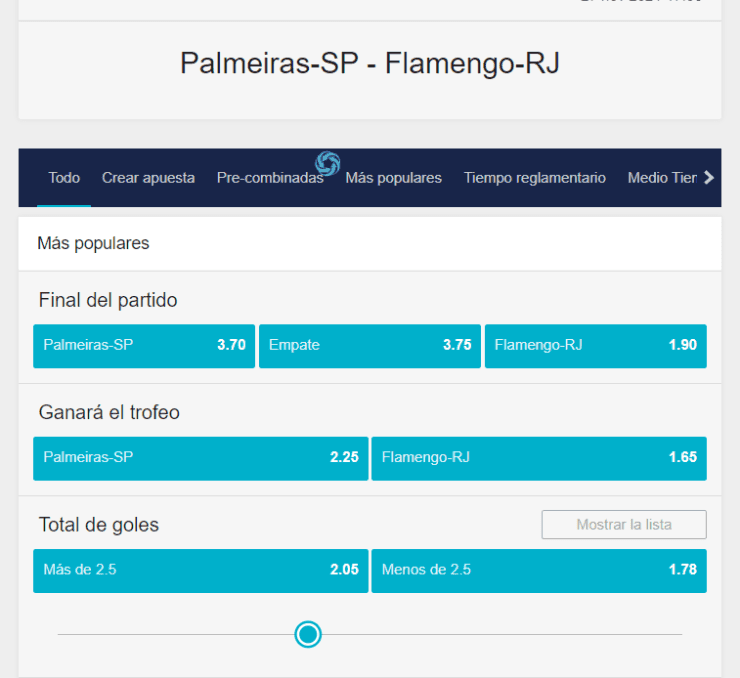Bet on Menos de 2.5 goals
The height and width of the screenshot is (678, 740).
click(538, 570)
